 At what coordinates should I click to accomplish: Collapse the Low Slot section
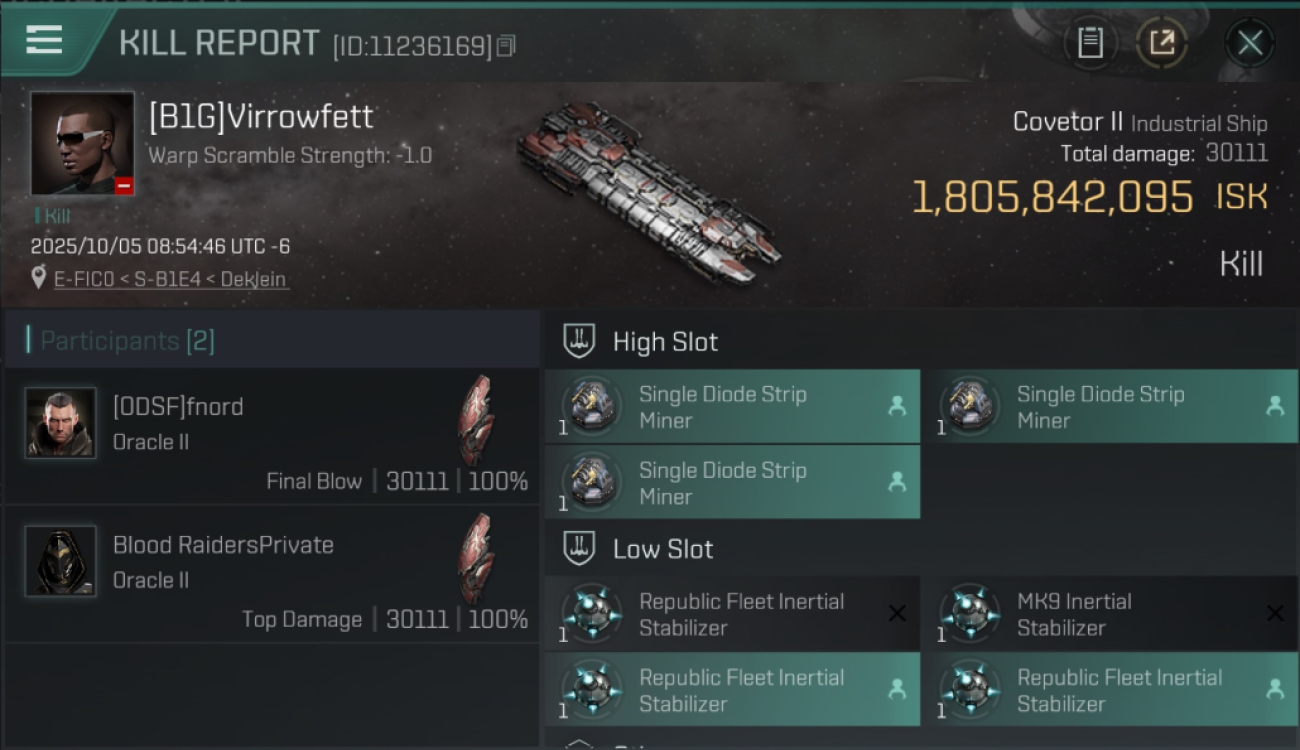[x=579, y=548]
